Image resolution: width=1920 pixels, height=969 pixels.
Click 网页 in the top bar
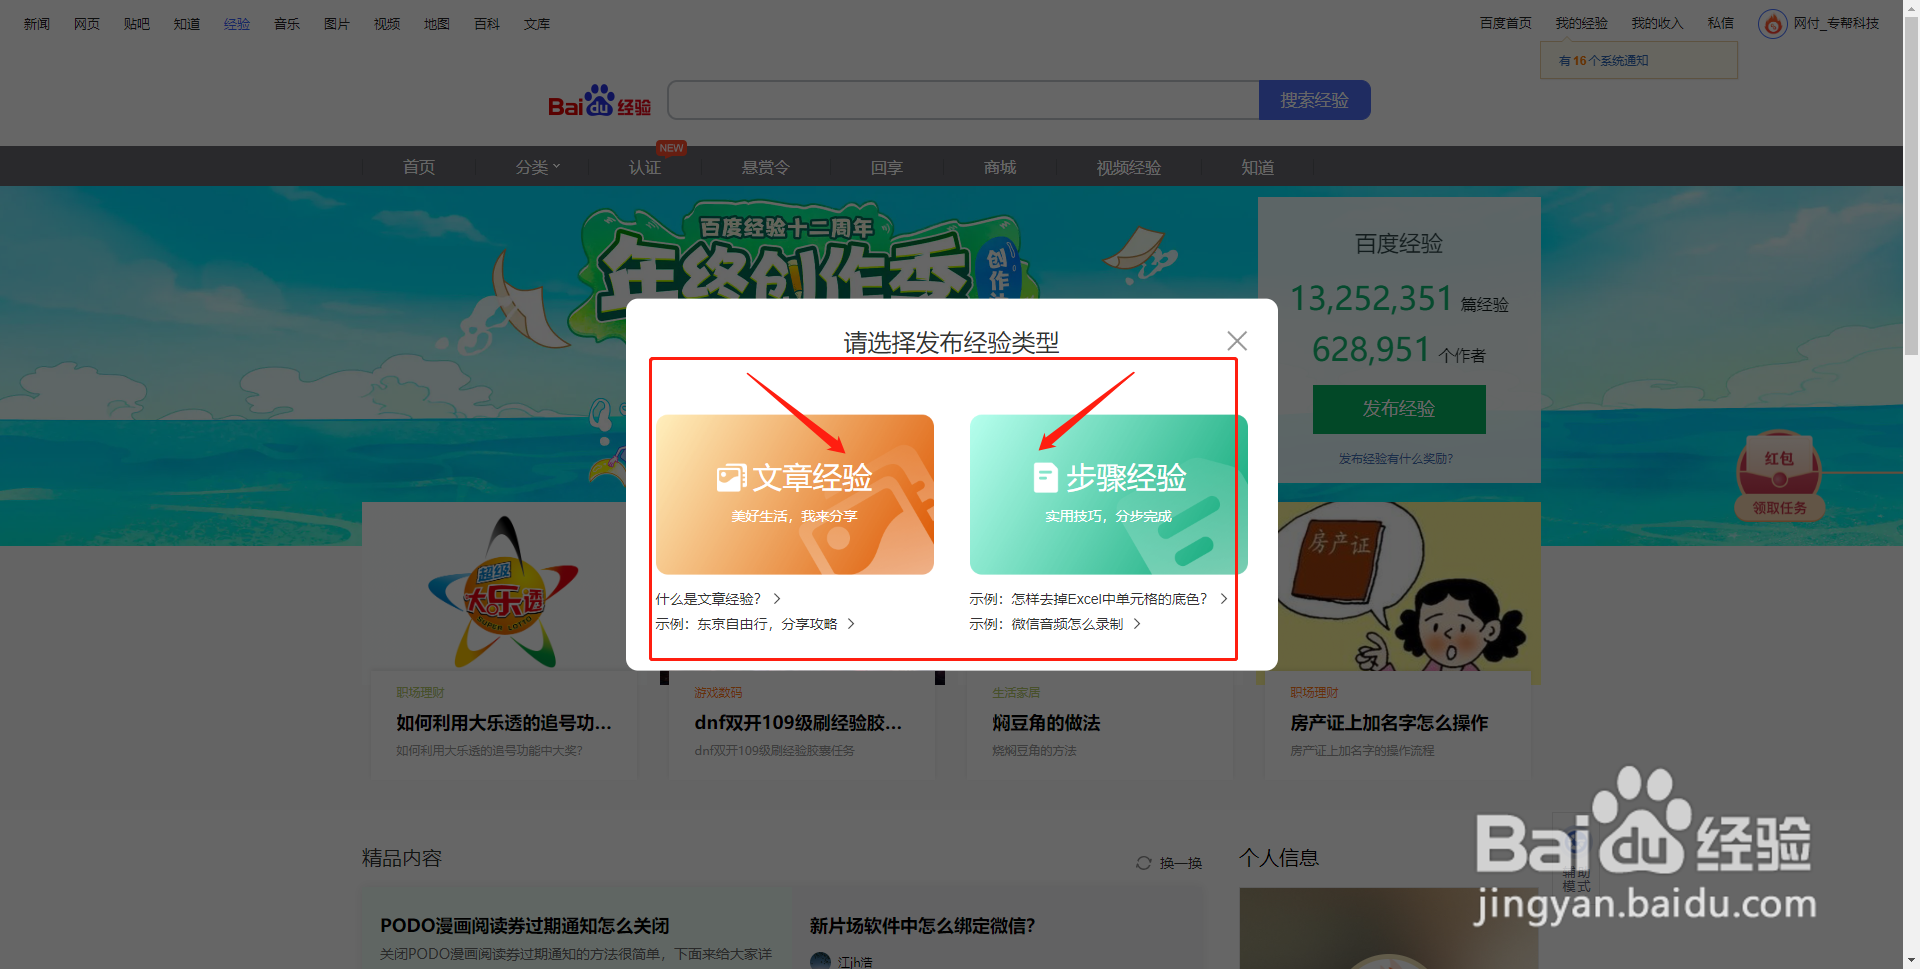coord(87,24)
